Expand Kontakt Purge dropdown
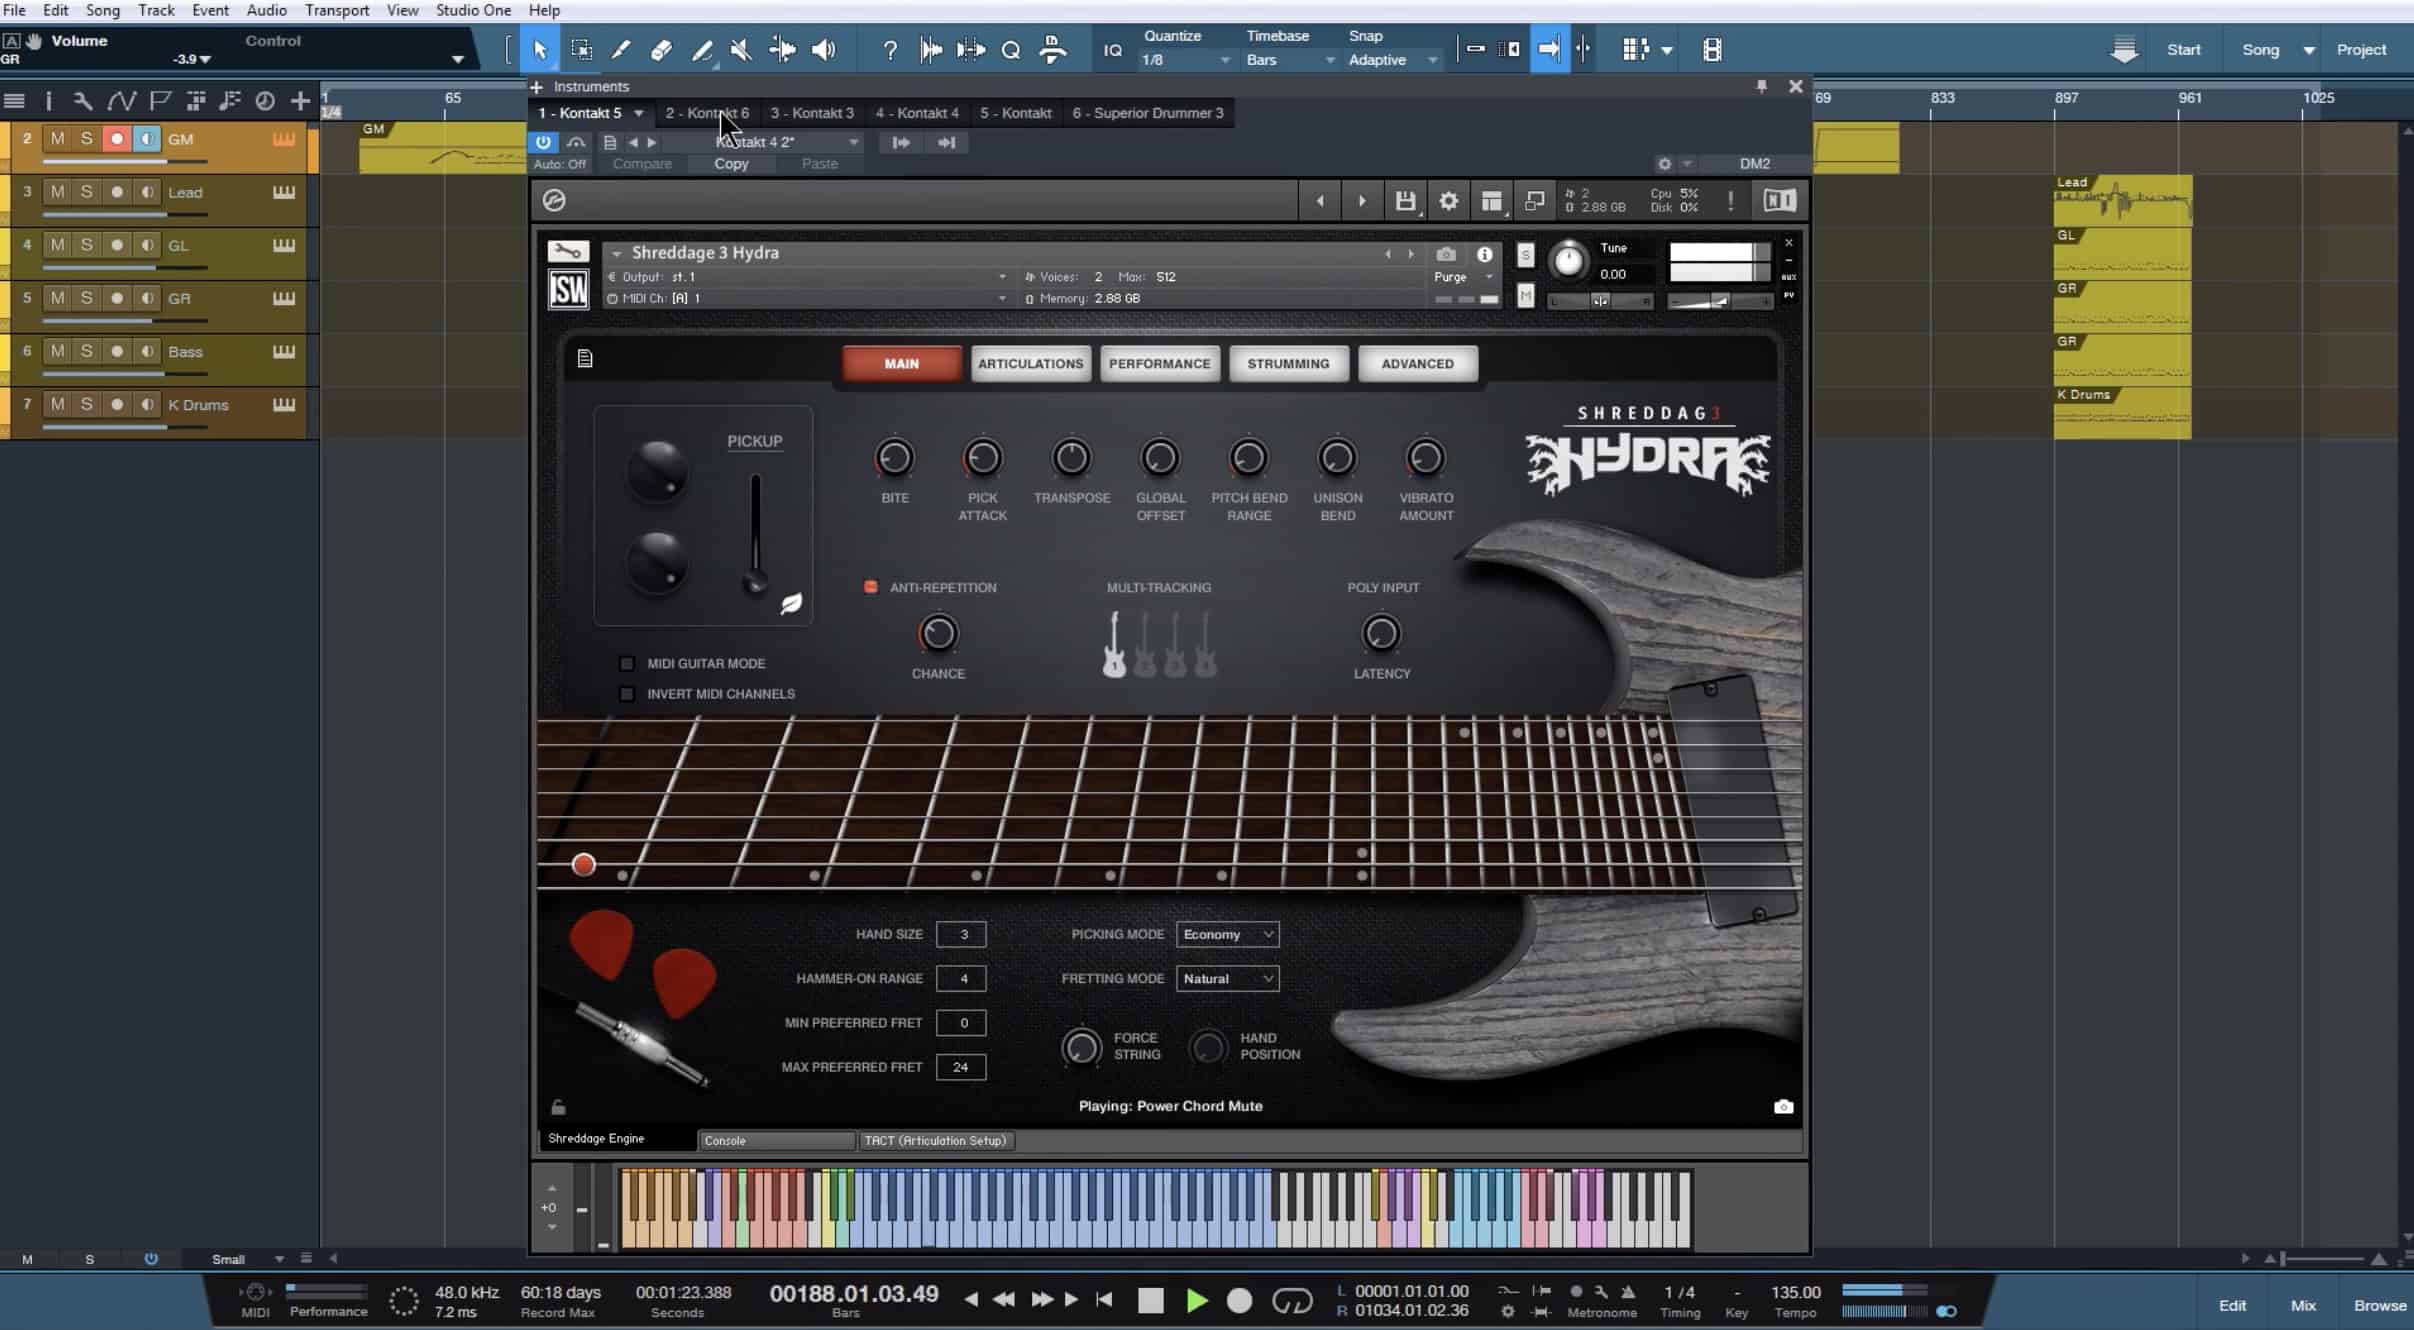The height and width of the screenshot is (1330, 2414). (x=1463, y=277)
